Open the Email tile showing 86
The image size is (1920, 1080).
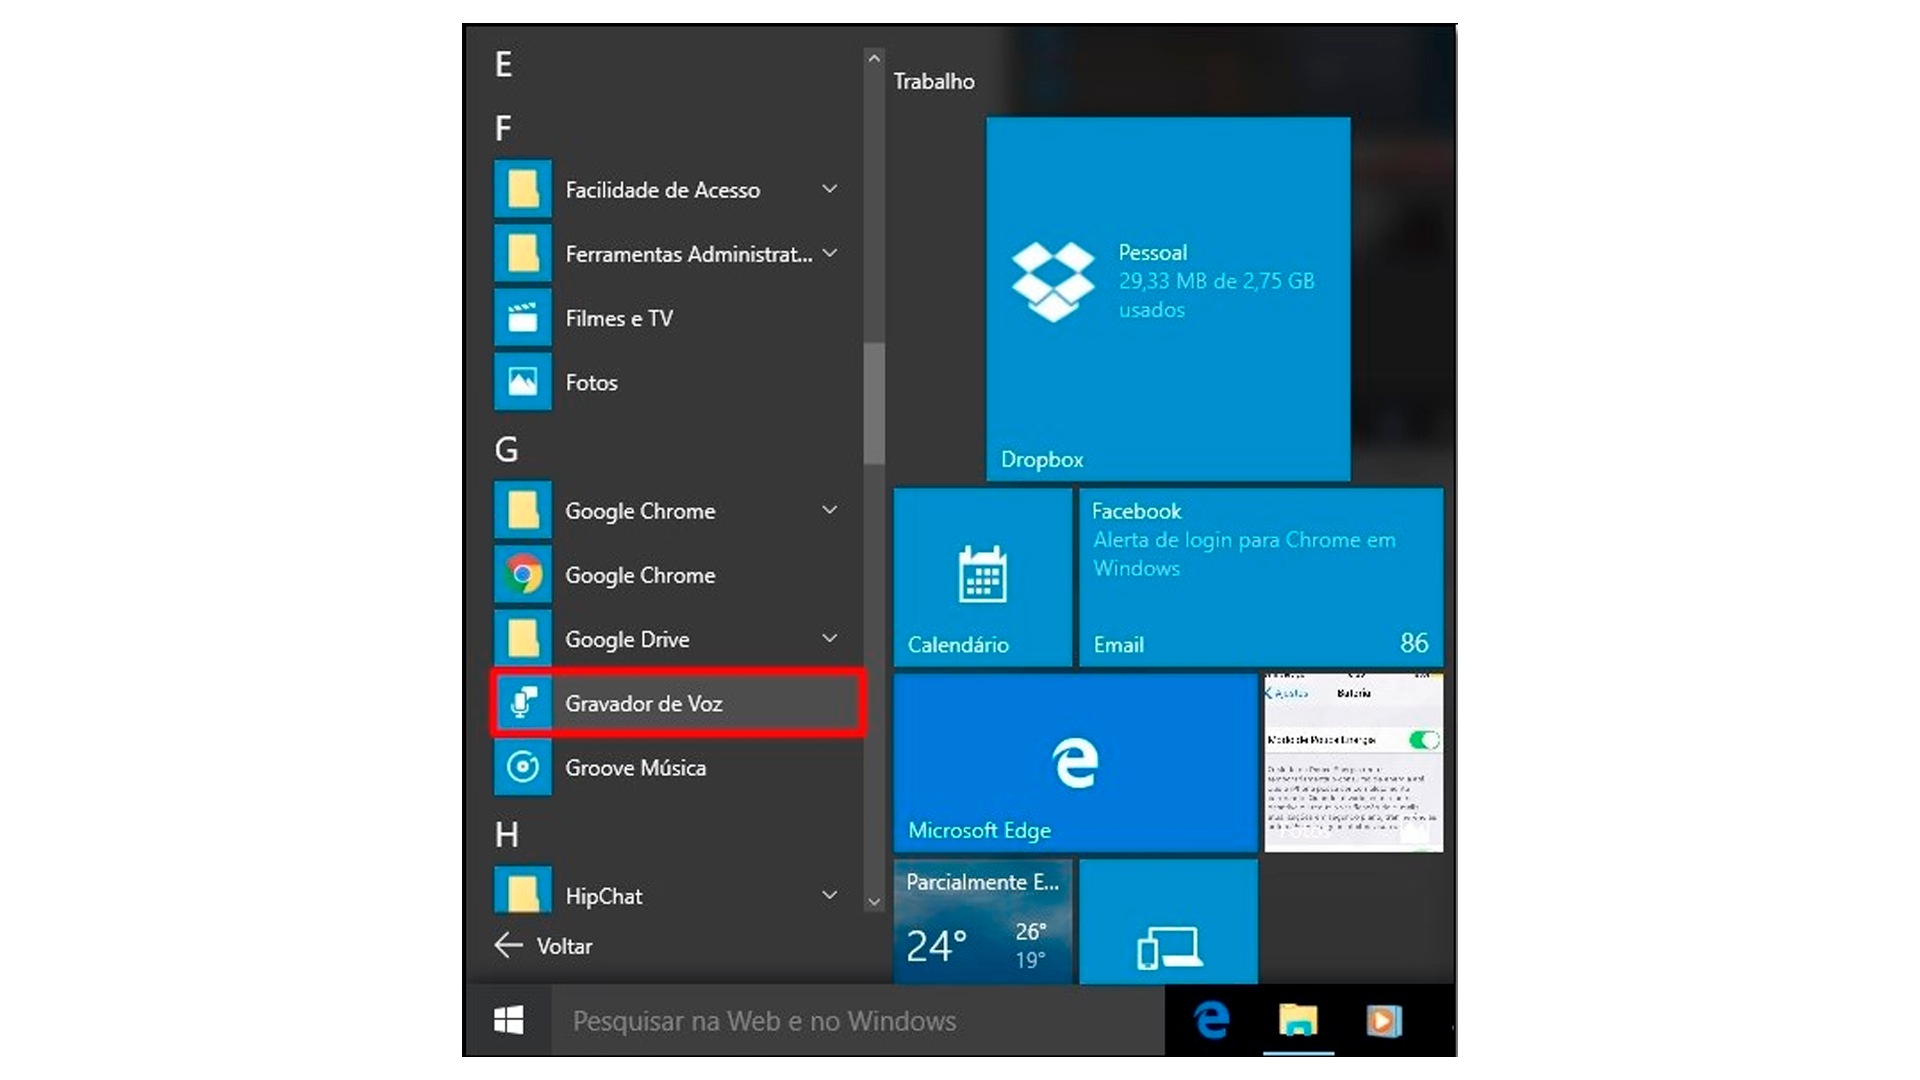tap(1261, 577)
